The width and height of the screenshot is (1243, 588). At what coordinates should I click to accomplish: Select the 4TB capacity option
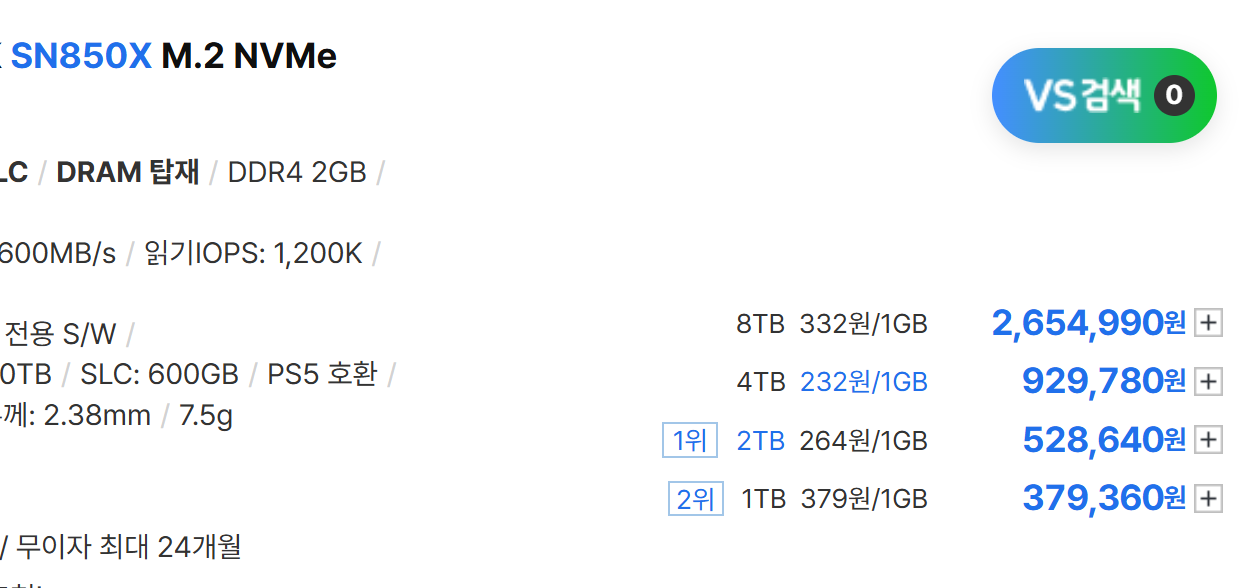761,381
